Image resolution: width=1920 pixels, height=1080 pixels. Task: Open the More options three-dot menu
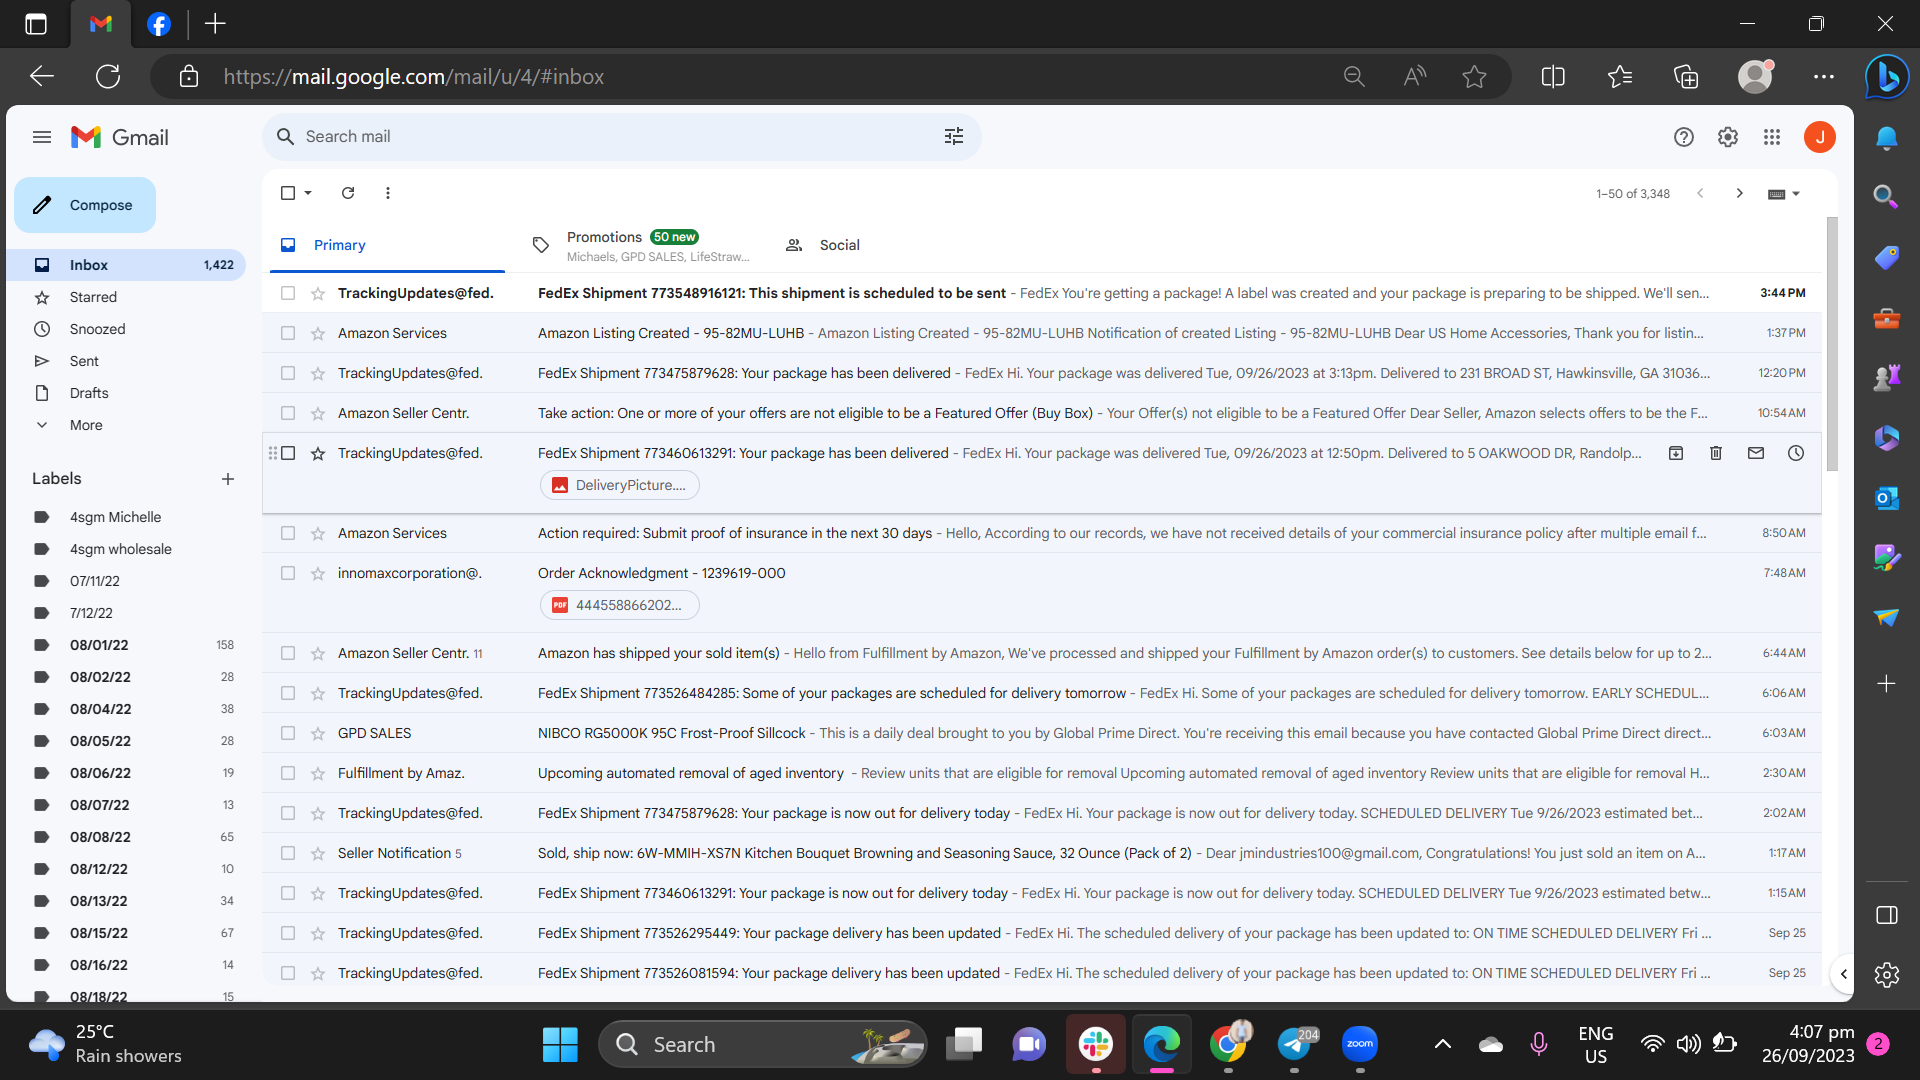[x=388, y=193]
